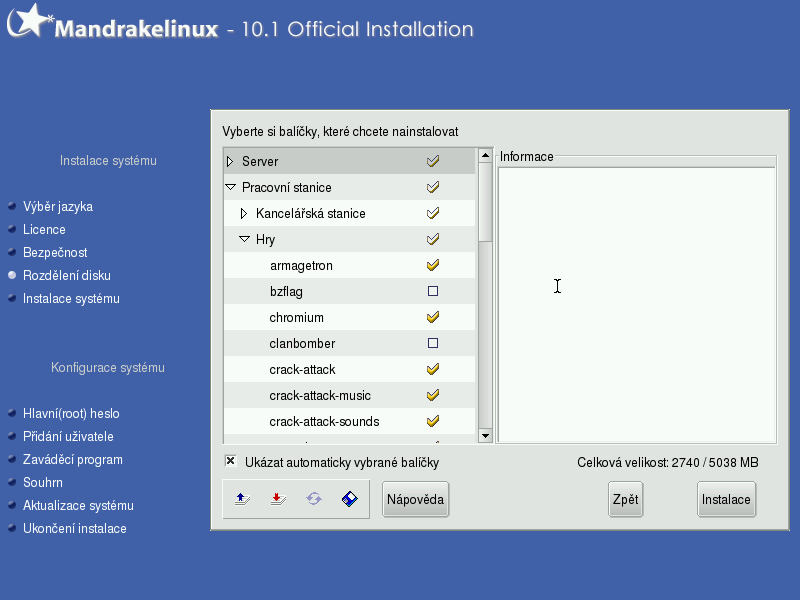Click the 'Licence' step in sidebar
The height and width of the screenshot is (600, 800).
click(44, 230)
